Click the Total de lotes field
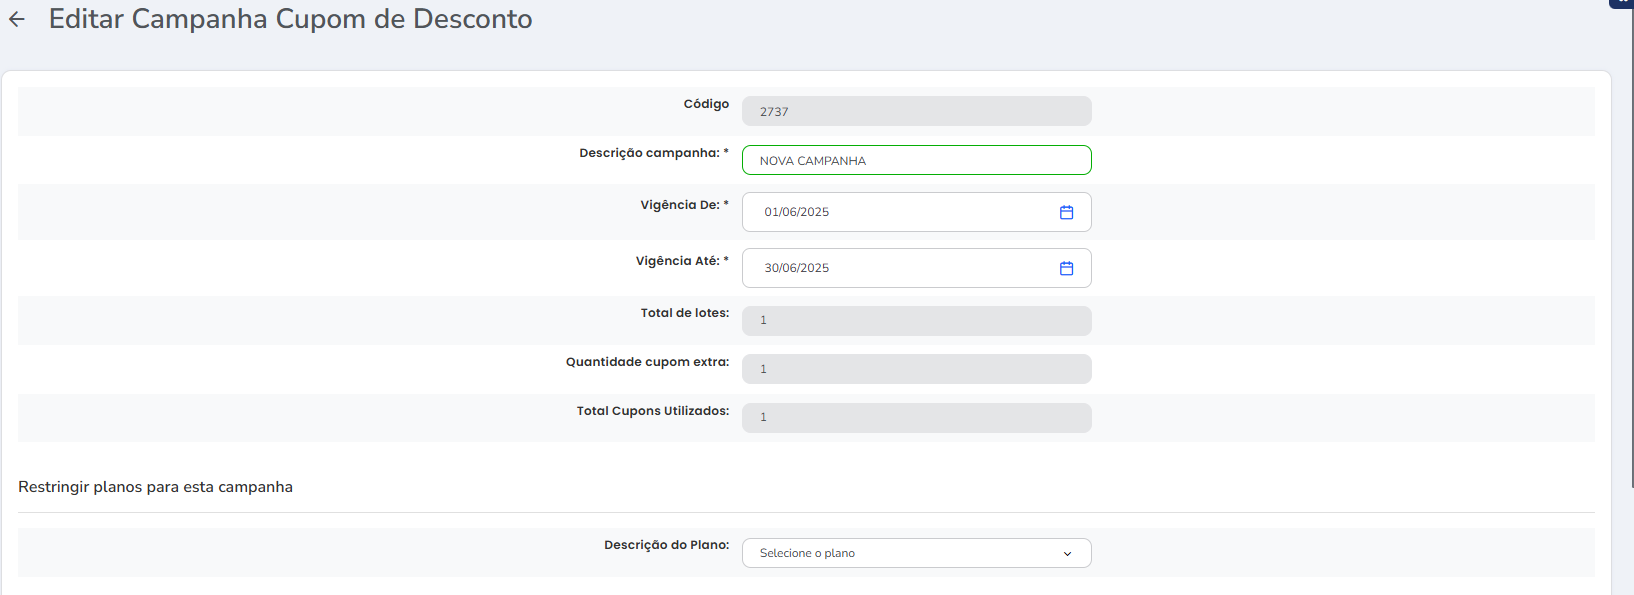1634x595 pixels. tap(916, 320)
